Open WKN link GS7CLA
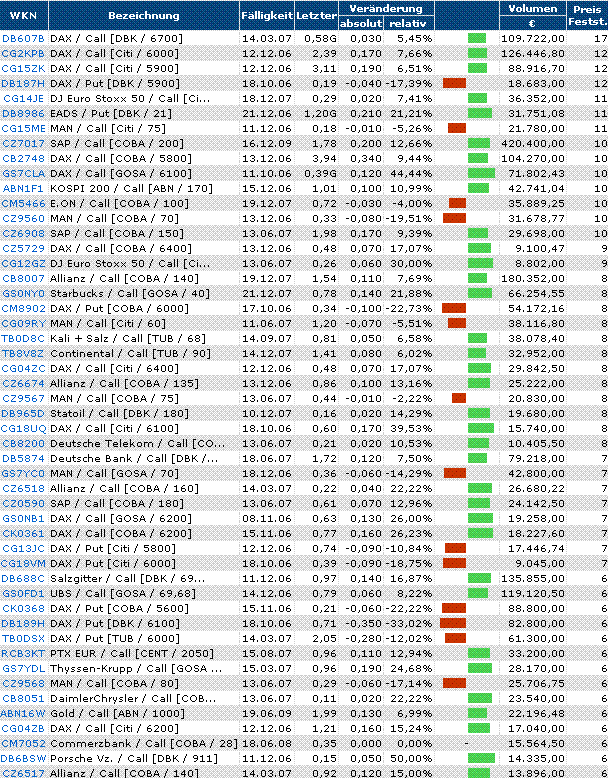The image size is (608, 778). pos(23,173)
